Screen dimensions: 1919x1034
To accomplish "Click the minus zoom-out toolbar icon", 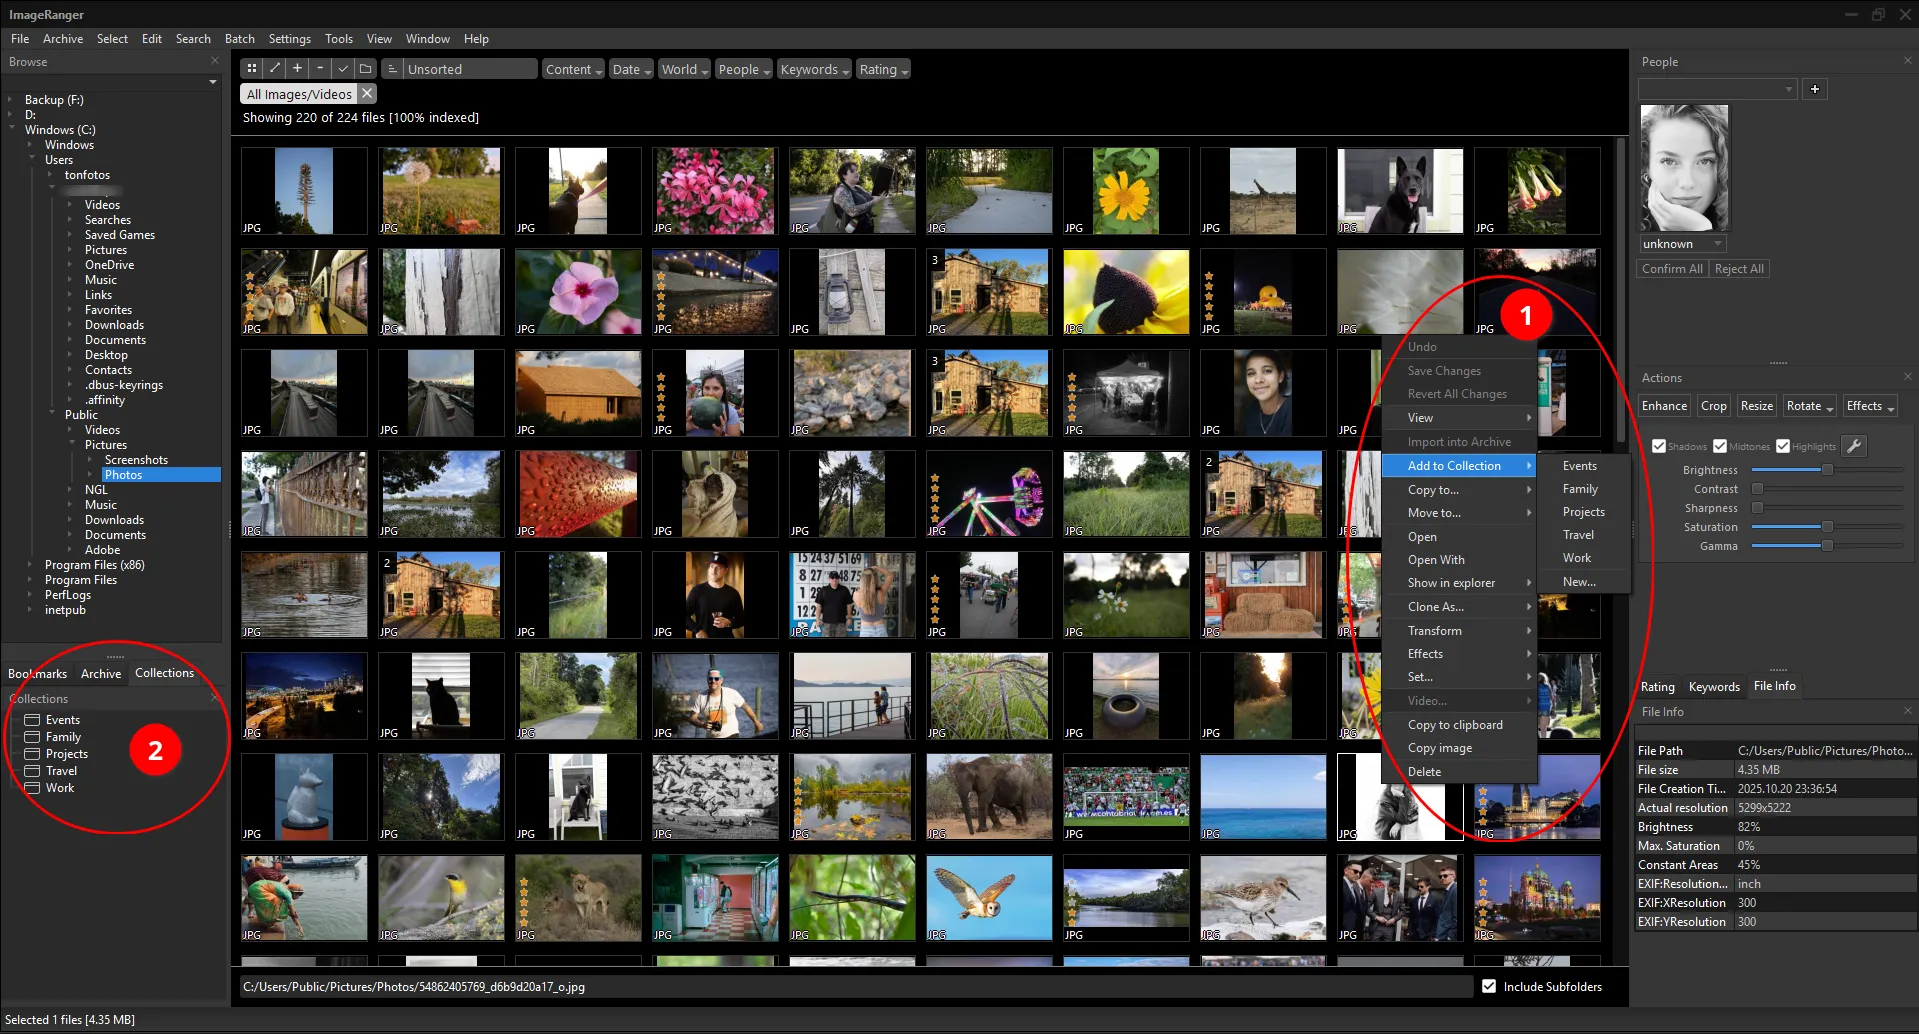I will (x=320, y=68).
